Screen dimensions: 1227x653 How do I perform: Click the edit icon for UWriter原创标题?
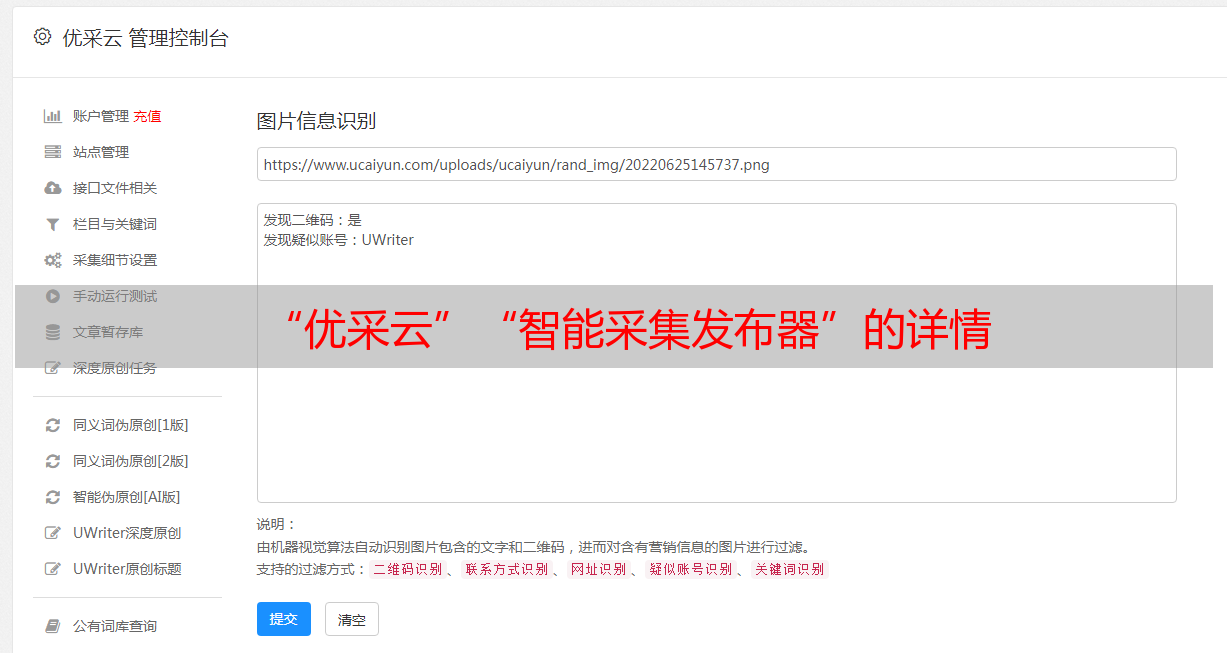coord(53,569)
